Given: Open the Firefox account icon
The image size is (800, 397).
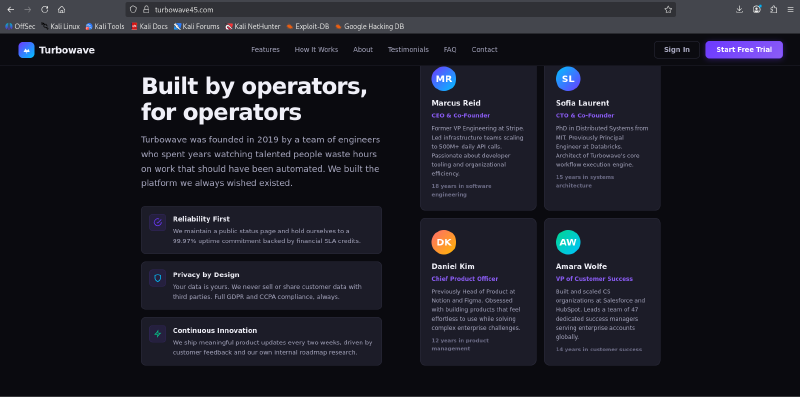Looking at the screenshot, I should pyautogui.click(x=757, y=9).
